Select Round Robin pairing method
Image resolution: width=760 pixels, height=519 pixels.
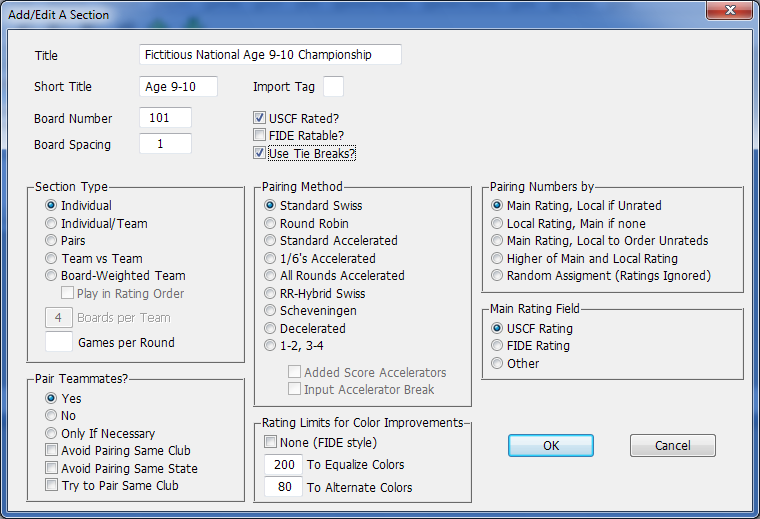click(x=270, y=224)
